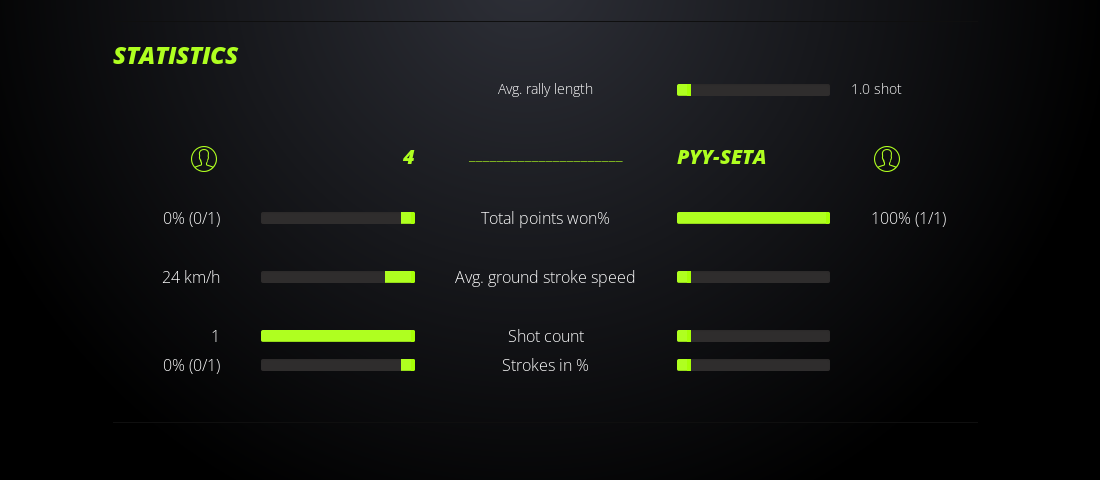Screen dimensions: 1100x480
Task: Click the "Shot count" label
Action: (x=545, y=336)
